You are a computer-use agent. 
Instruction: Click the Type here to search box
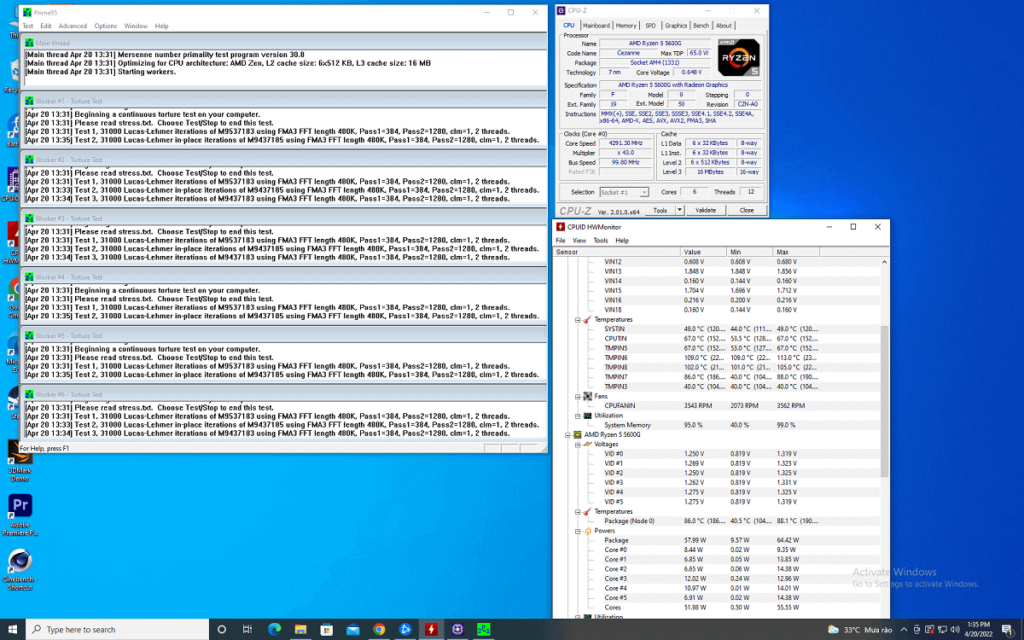(x=118, y=630)
